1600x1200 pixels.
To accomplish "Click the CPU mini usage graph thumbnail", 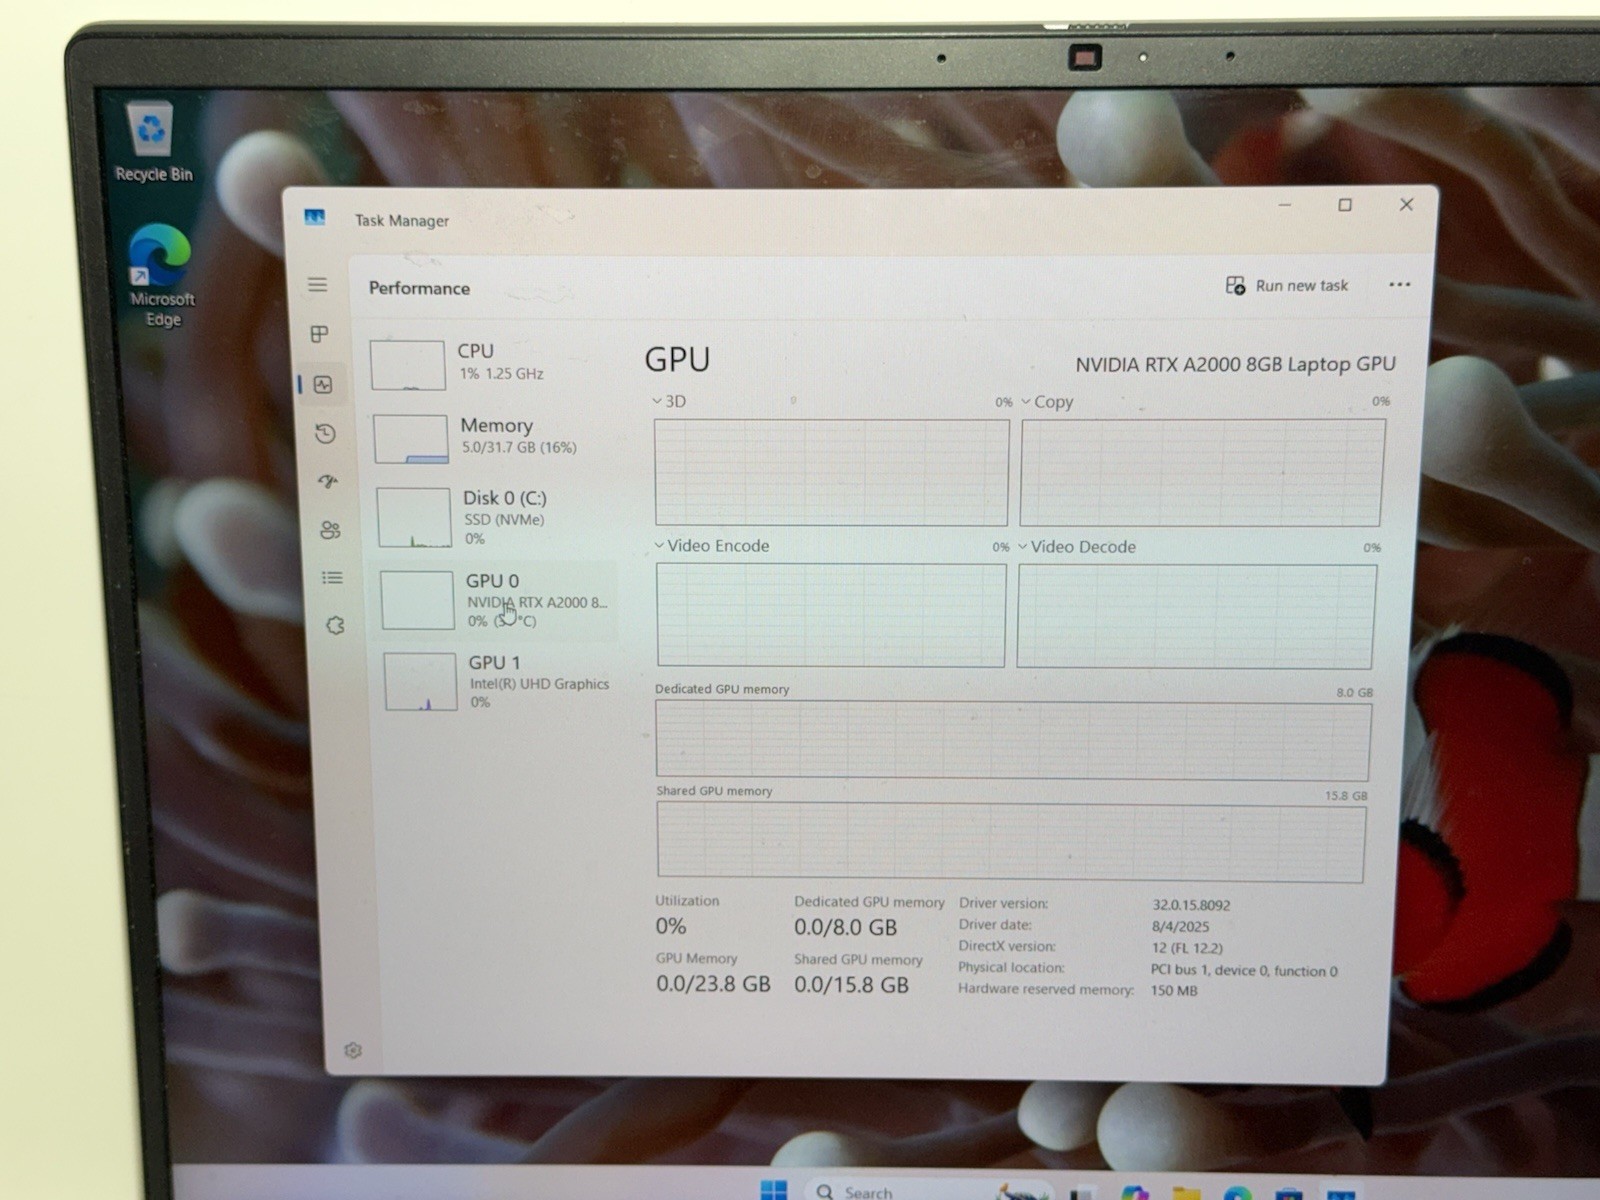I will 407,365.
